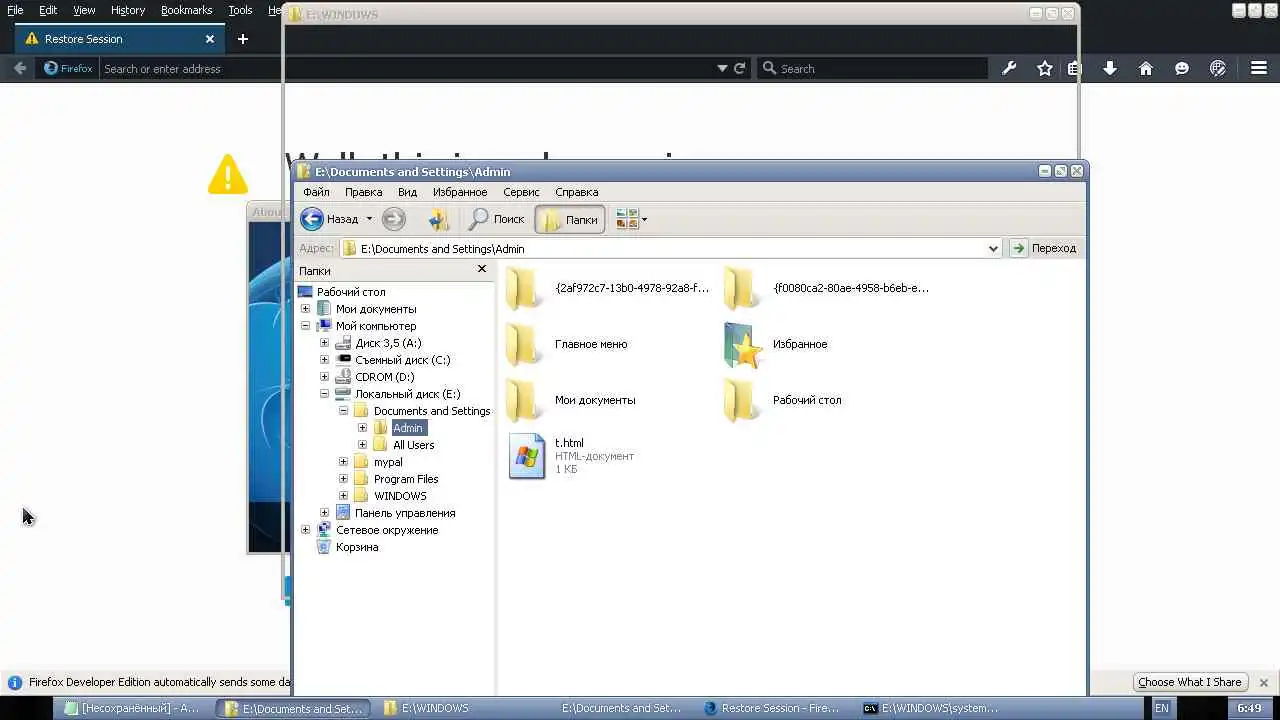The image size is (1280, 720).
Task: Open Сервис menu in Explorer
Action: (521, 192)
